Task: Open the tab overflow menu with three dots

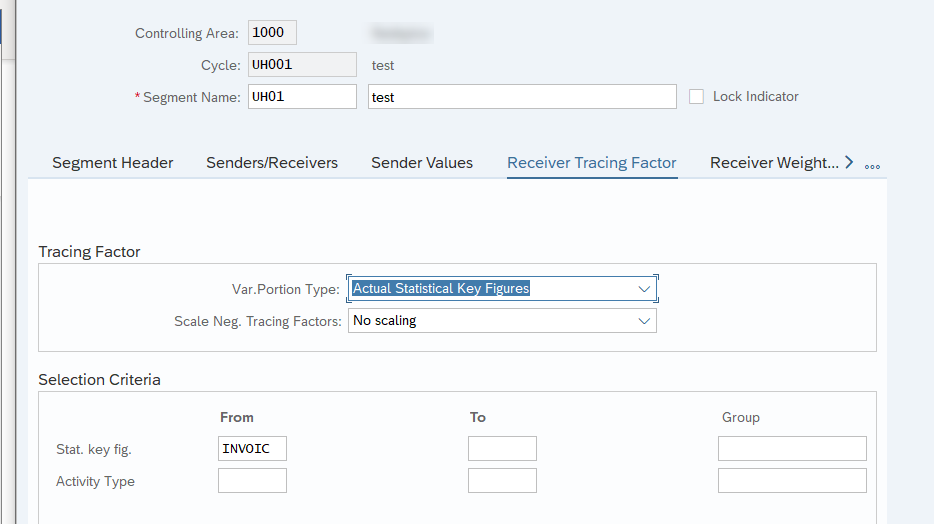Action: [x=872, y=165]
